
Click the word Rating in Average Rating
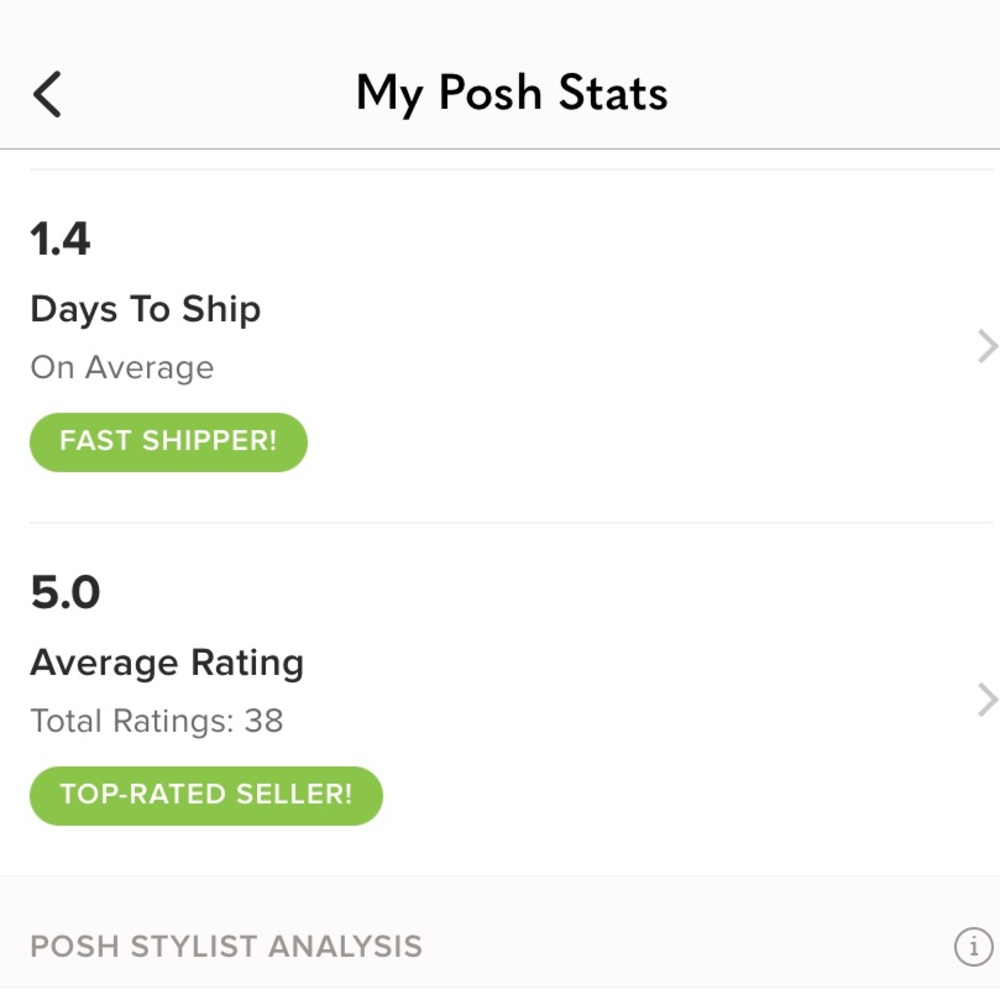(247, 663)
